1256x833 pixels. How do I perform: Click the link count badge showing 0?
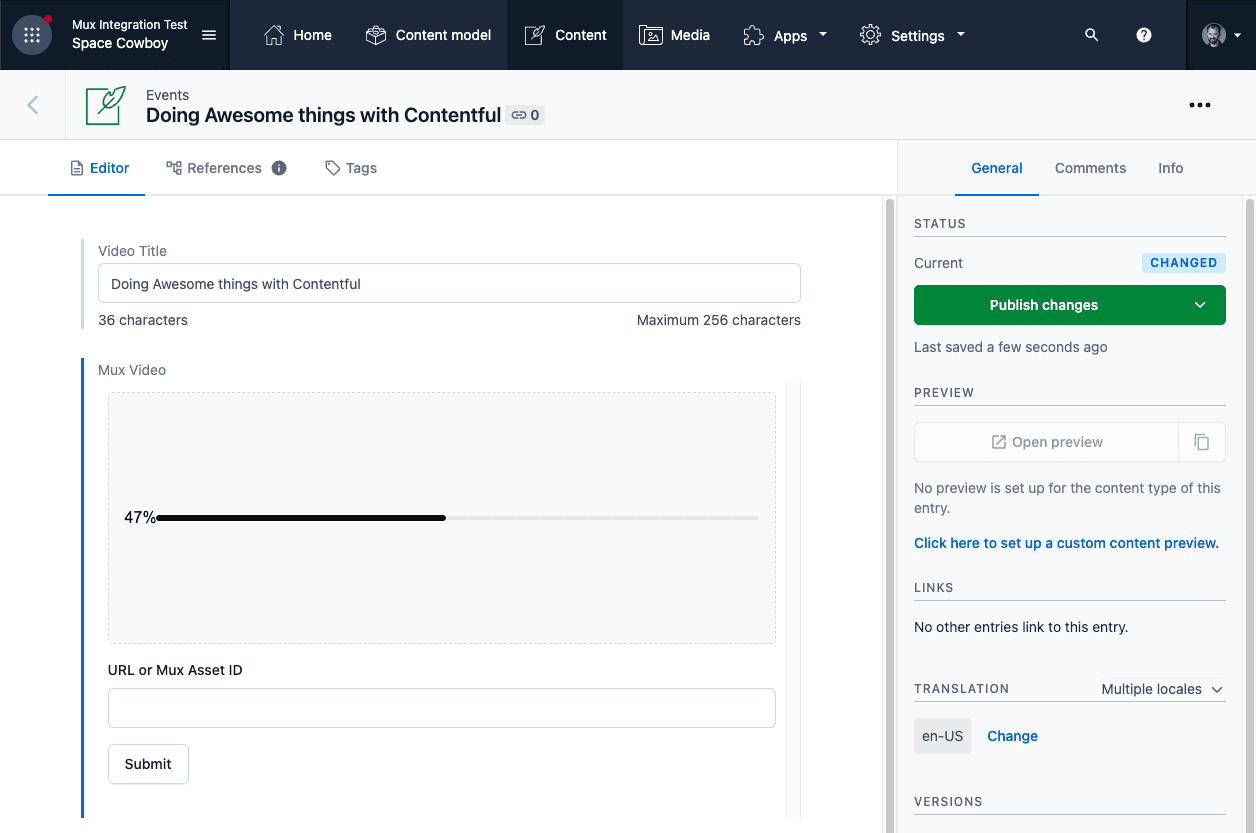tap(525, 115)
